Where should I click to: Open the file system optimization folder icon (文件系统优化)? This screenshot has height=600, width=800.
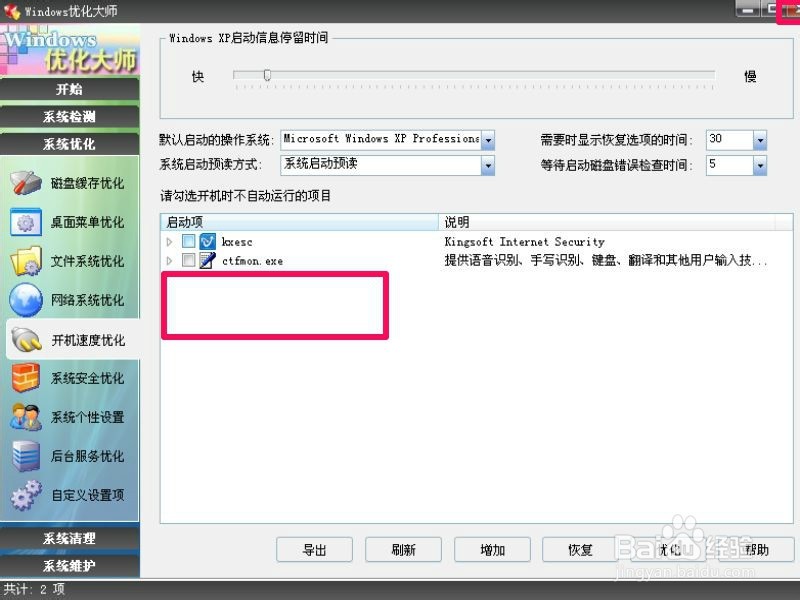(26, 261)
